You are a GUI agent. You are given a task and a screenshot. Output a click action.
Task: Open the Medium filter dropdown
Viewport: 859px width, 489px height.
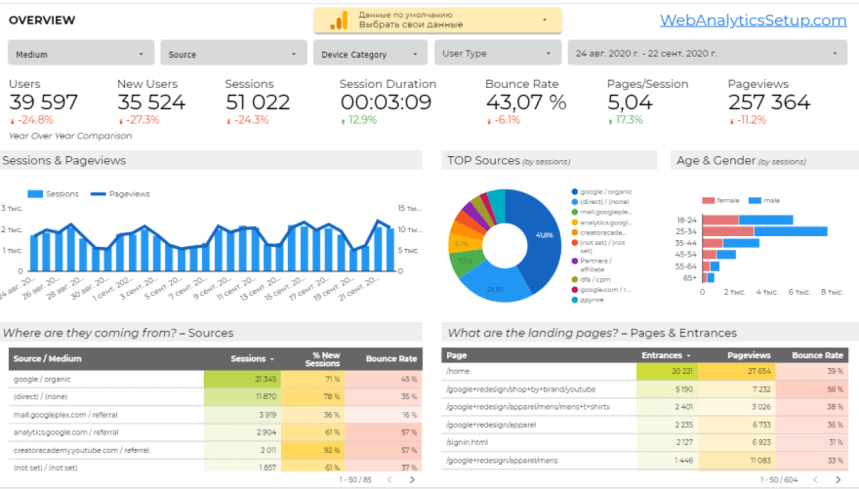[81, 53]
